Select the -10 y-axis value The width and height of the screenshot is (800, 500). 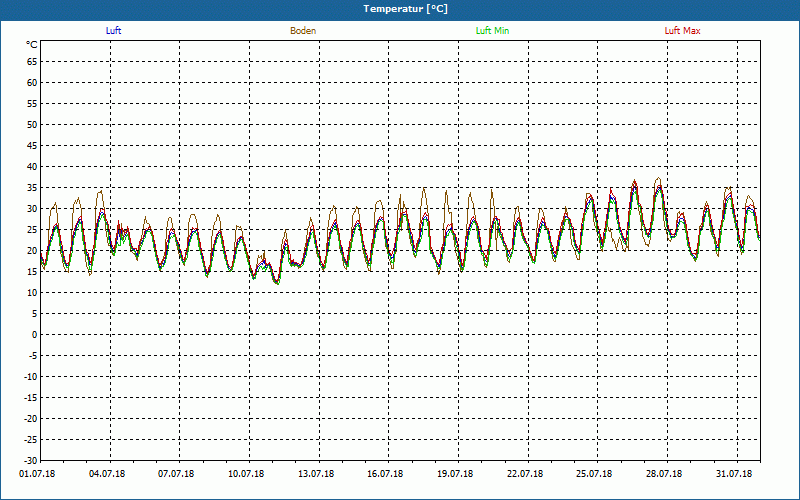click(31, 377)
